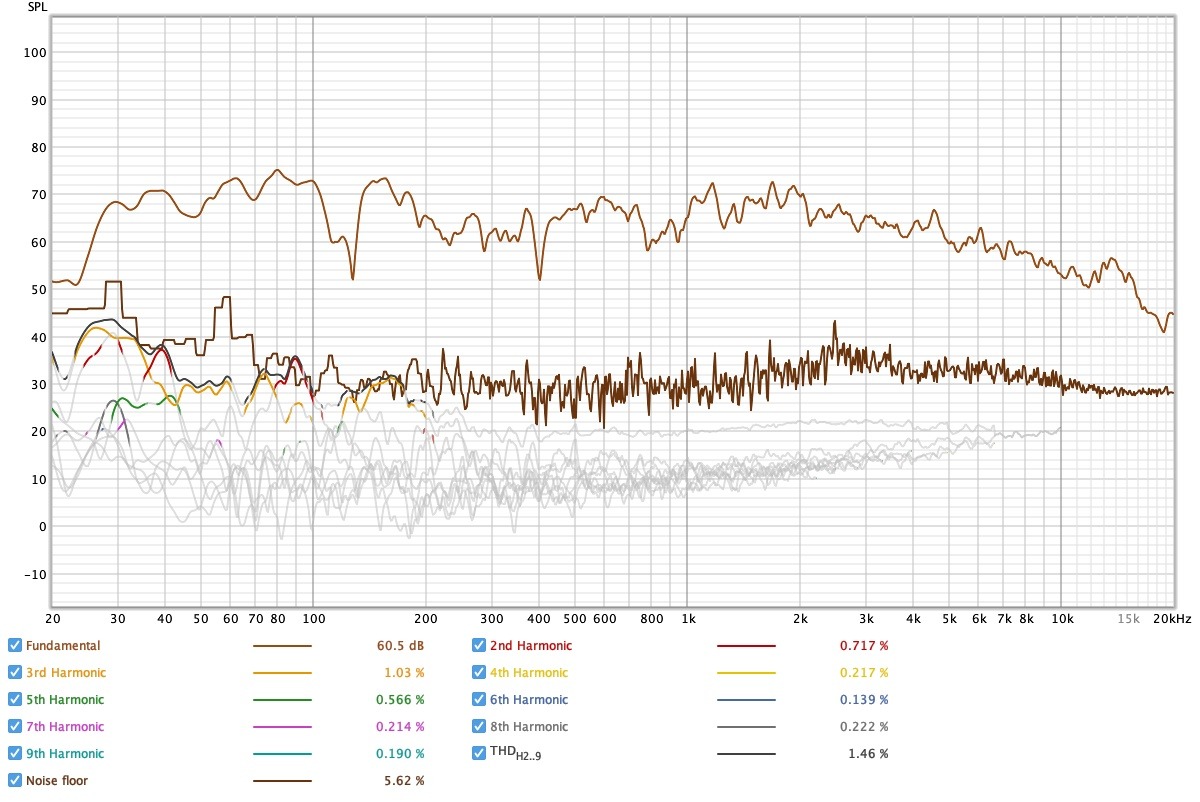
Task: Click the THD black line sample
Action: (x=746, y=754)
